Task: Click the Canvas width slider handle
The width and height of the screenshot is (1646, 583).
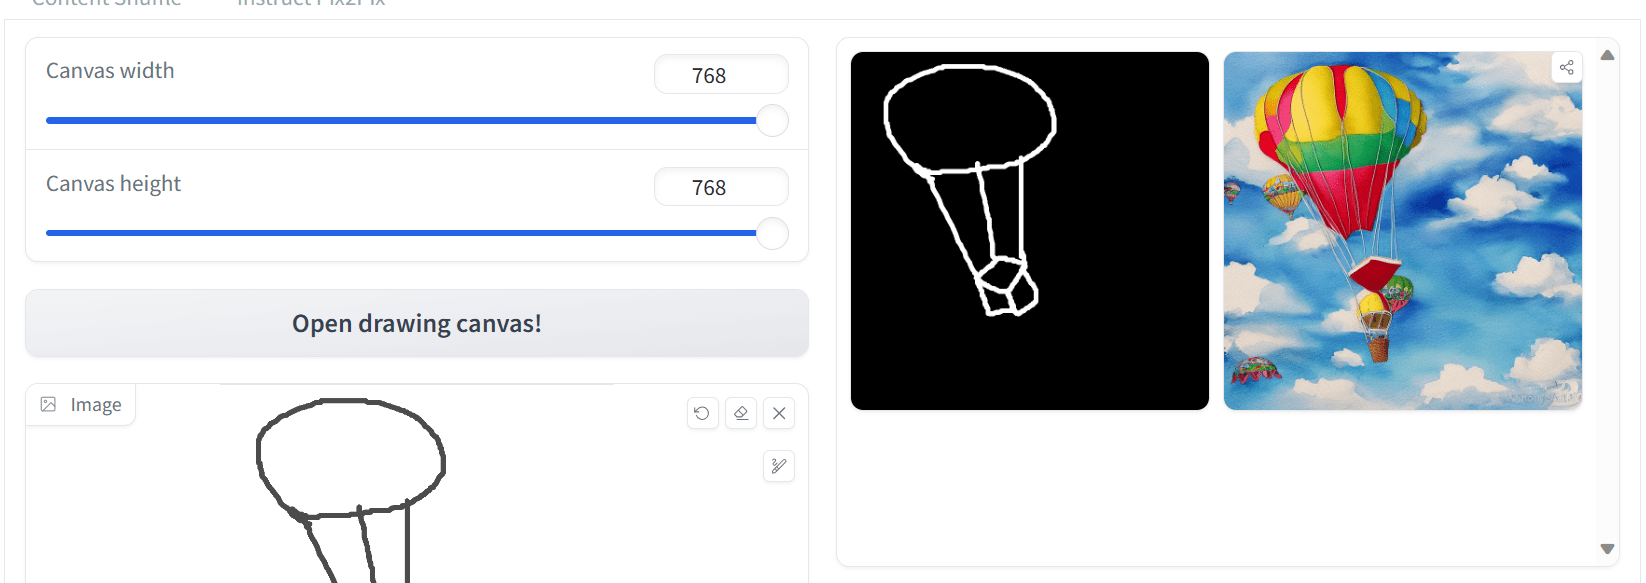Action: point(772,121)
